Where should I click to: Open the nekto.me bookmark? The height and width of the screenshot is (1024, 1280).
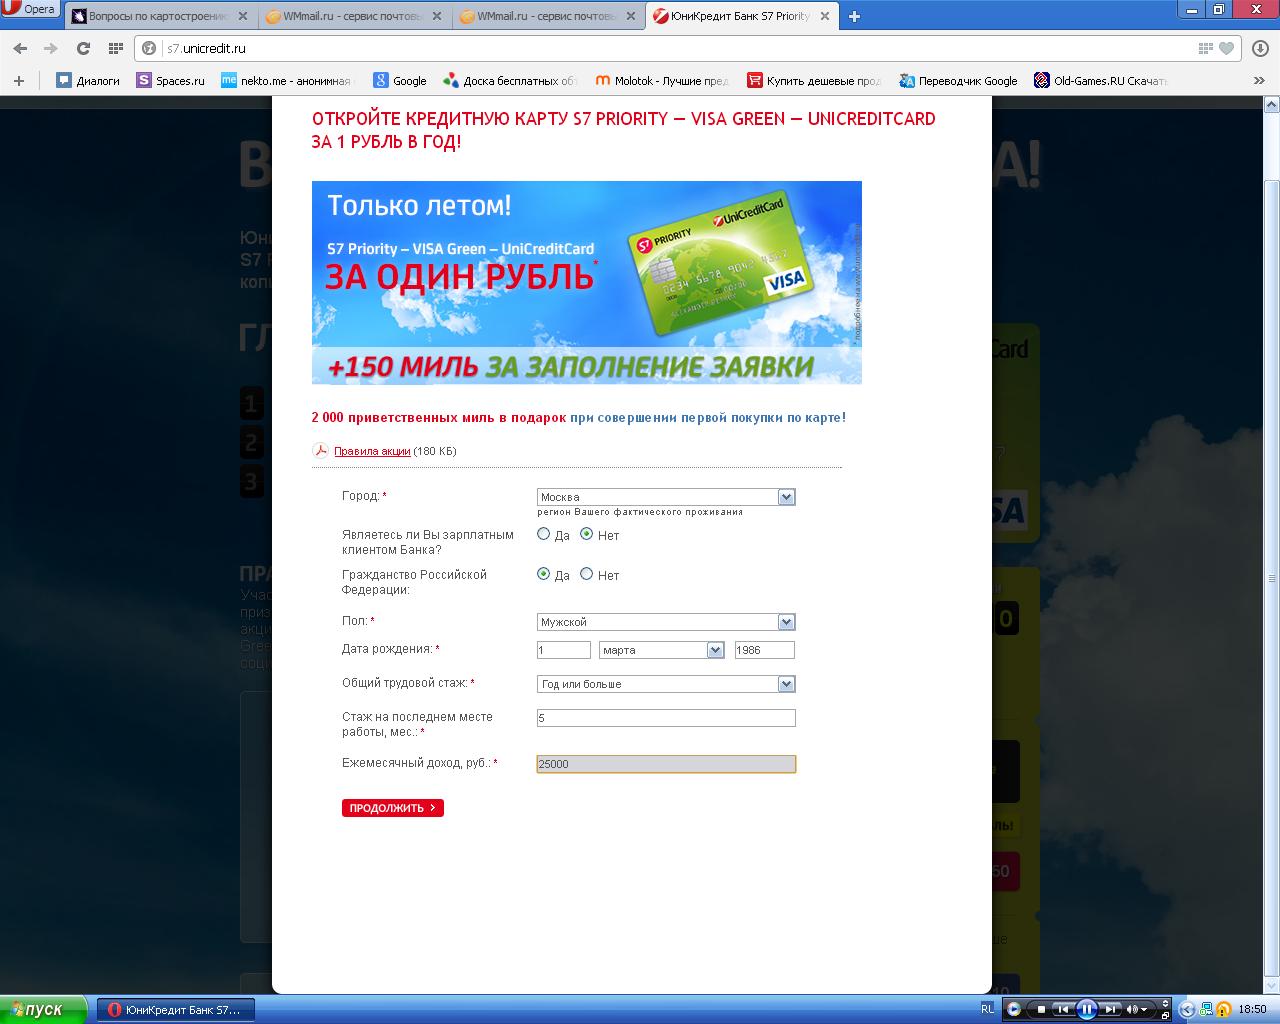(287, 81)
